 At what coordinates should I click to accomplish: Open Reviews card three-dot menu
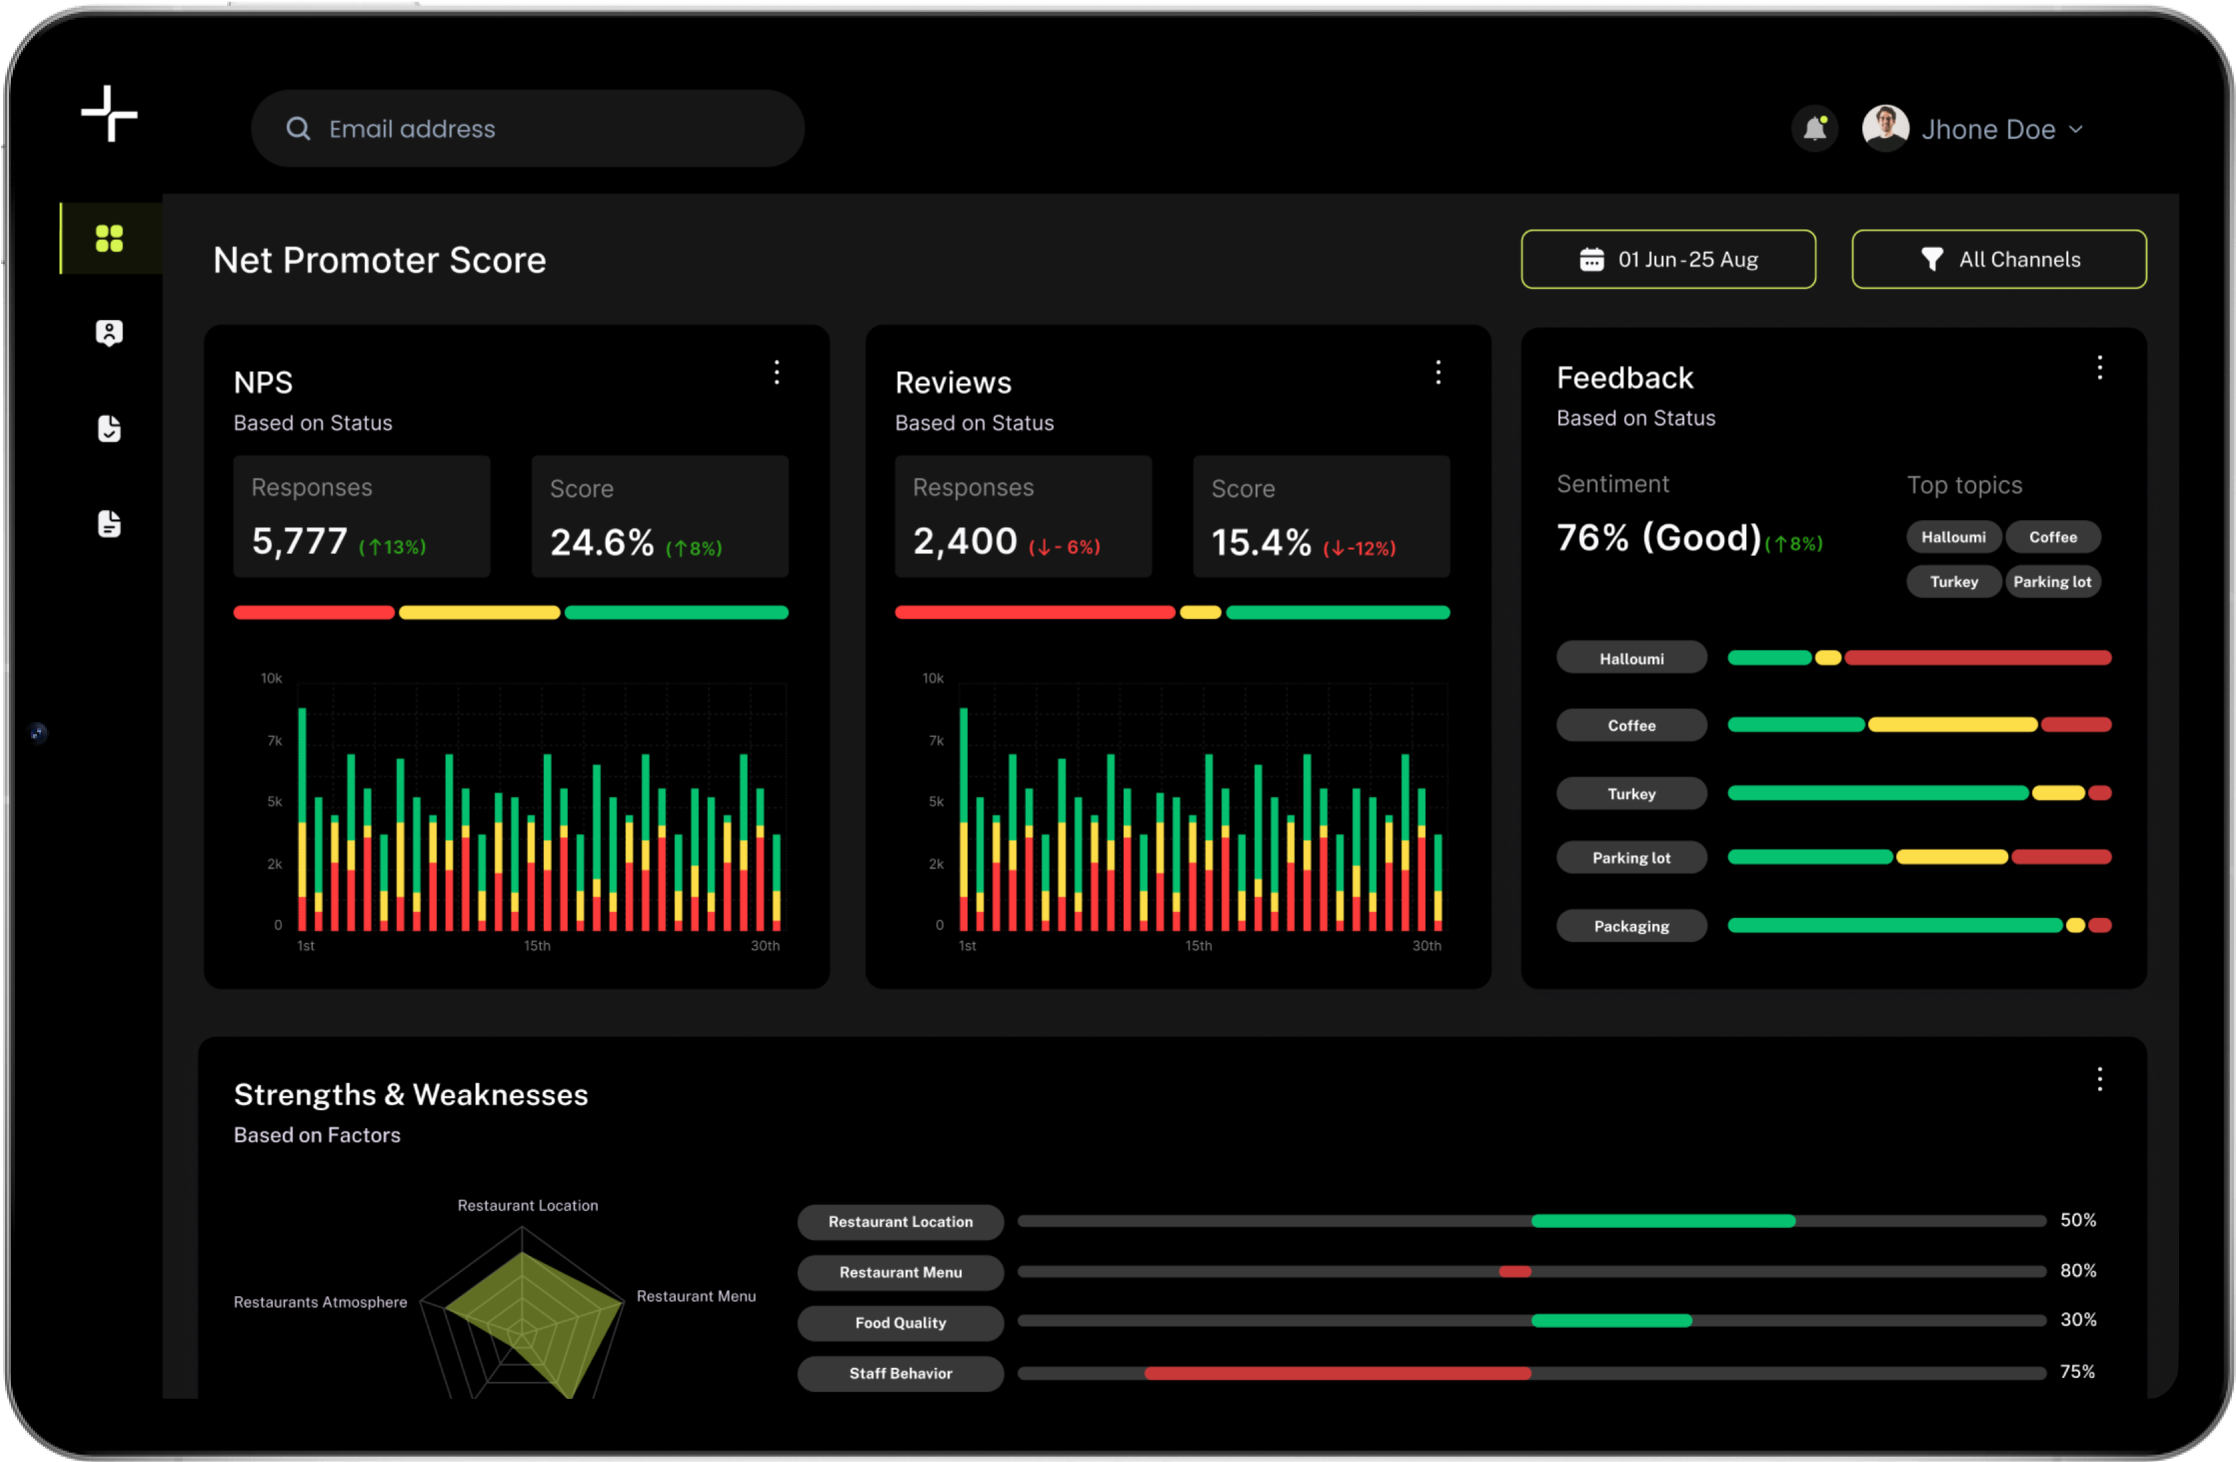tap(1438, 373)
